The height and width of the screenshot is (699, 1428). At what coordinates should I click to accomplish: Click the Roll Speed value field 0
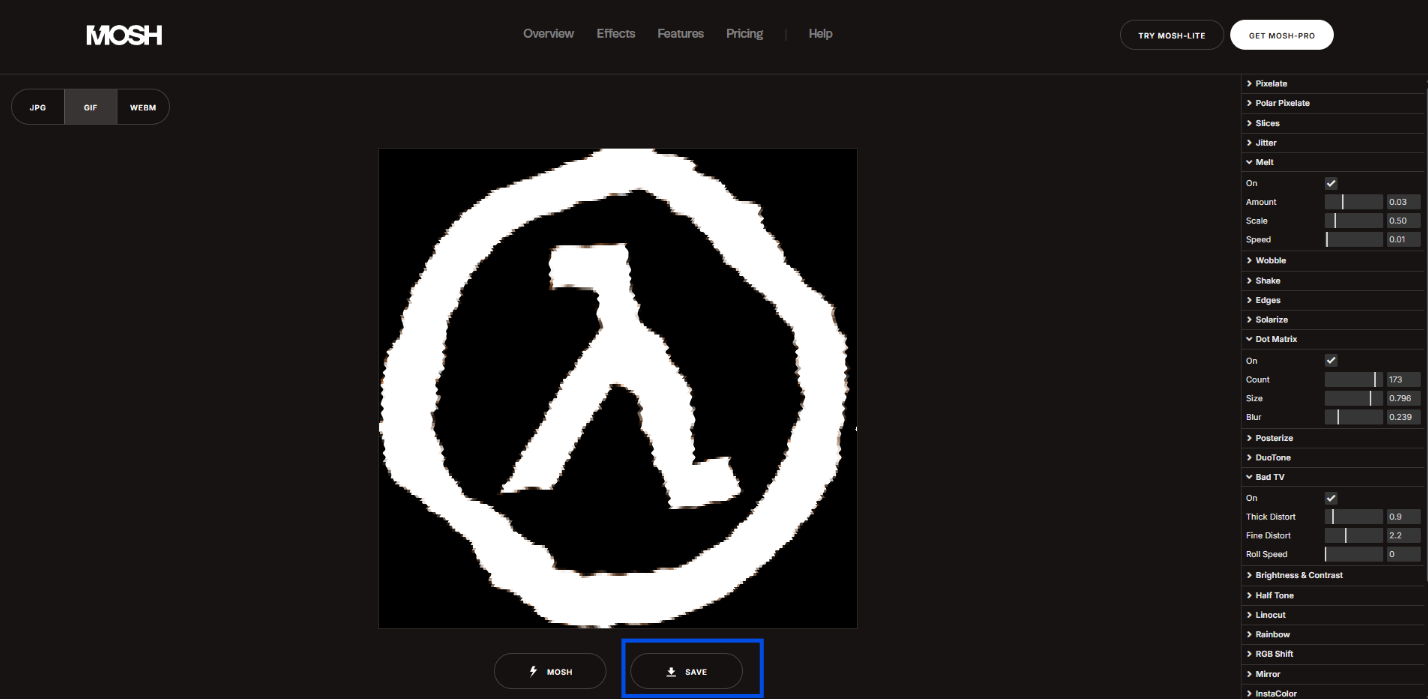1403,554
